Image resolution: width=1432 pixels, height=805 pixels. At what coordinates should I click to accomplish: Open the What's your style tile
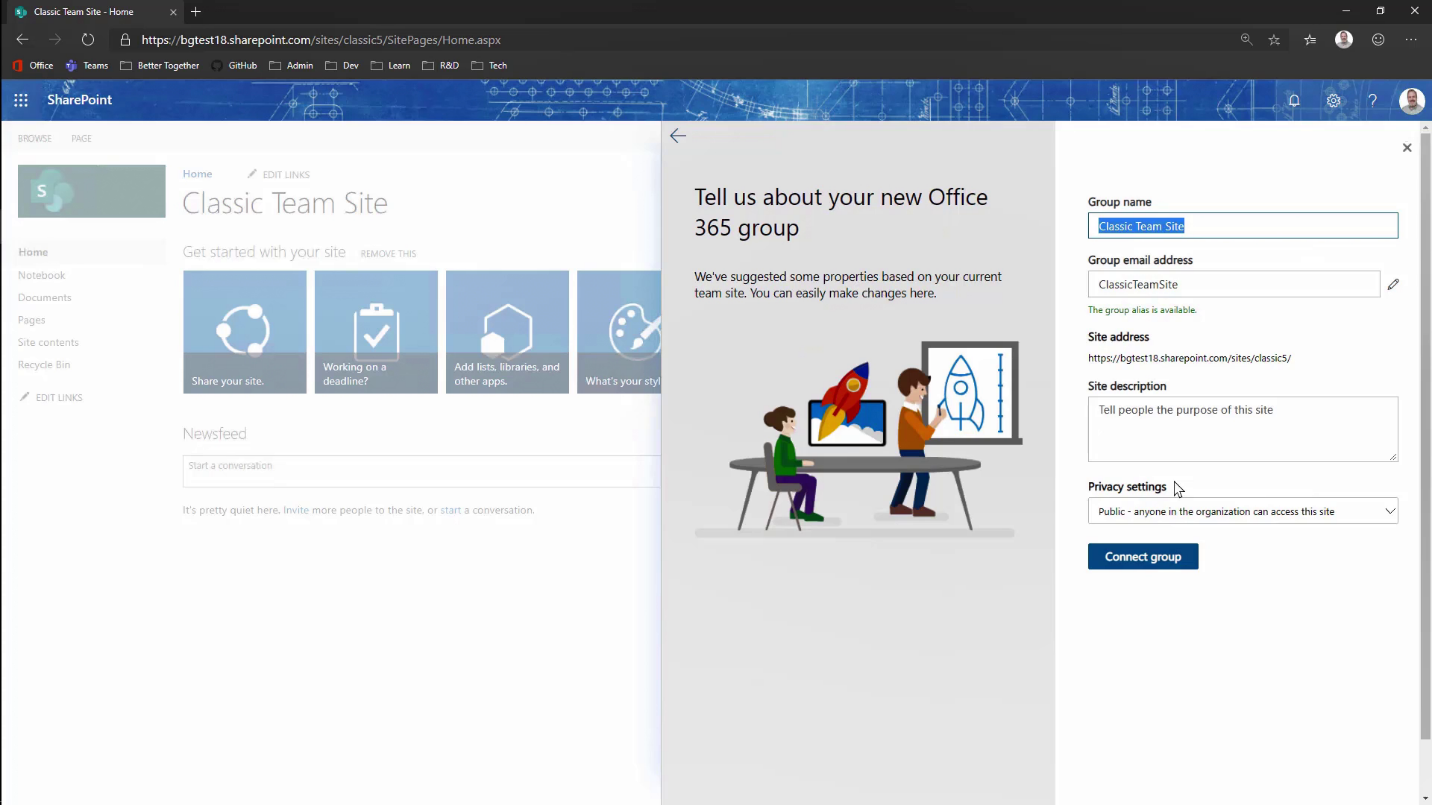click(x=619, y=332)
